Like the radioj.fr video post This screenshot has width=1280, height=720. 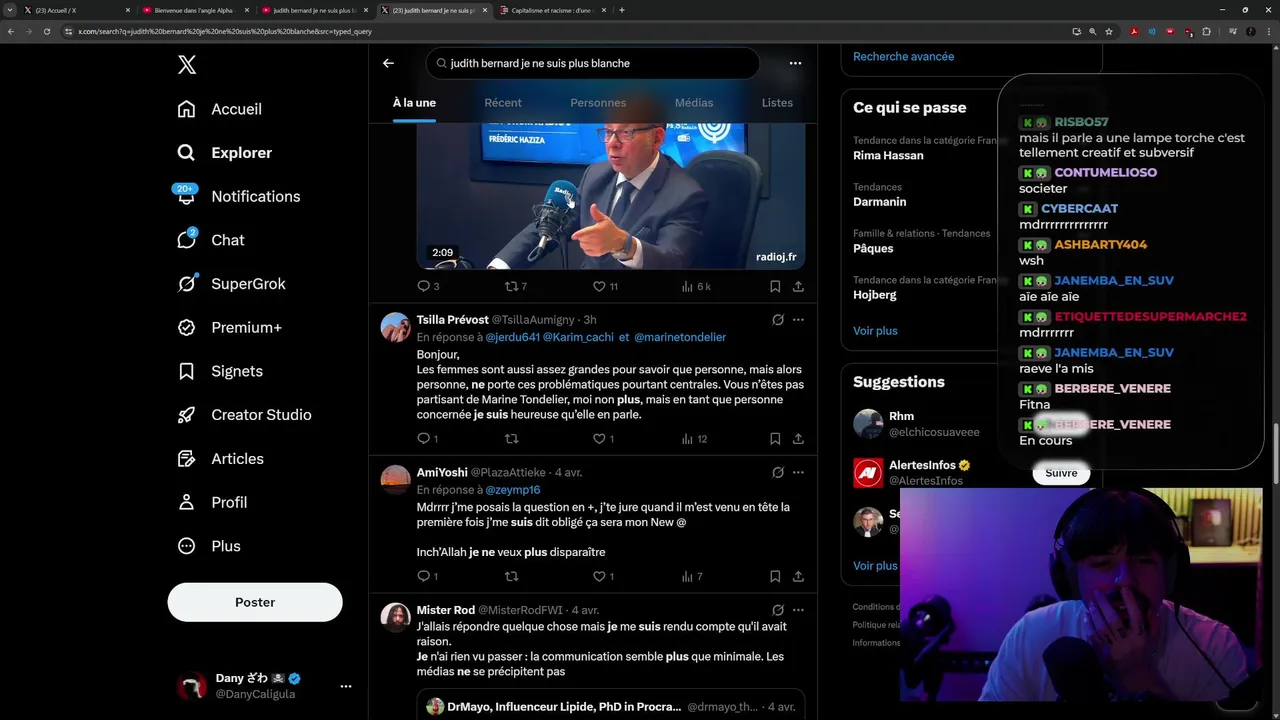(x=606, y=286)
